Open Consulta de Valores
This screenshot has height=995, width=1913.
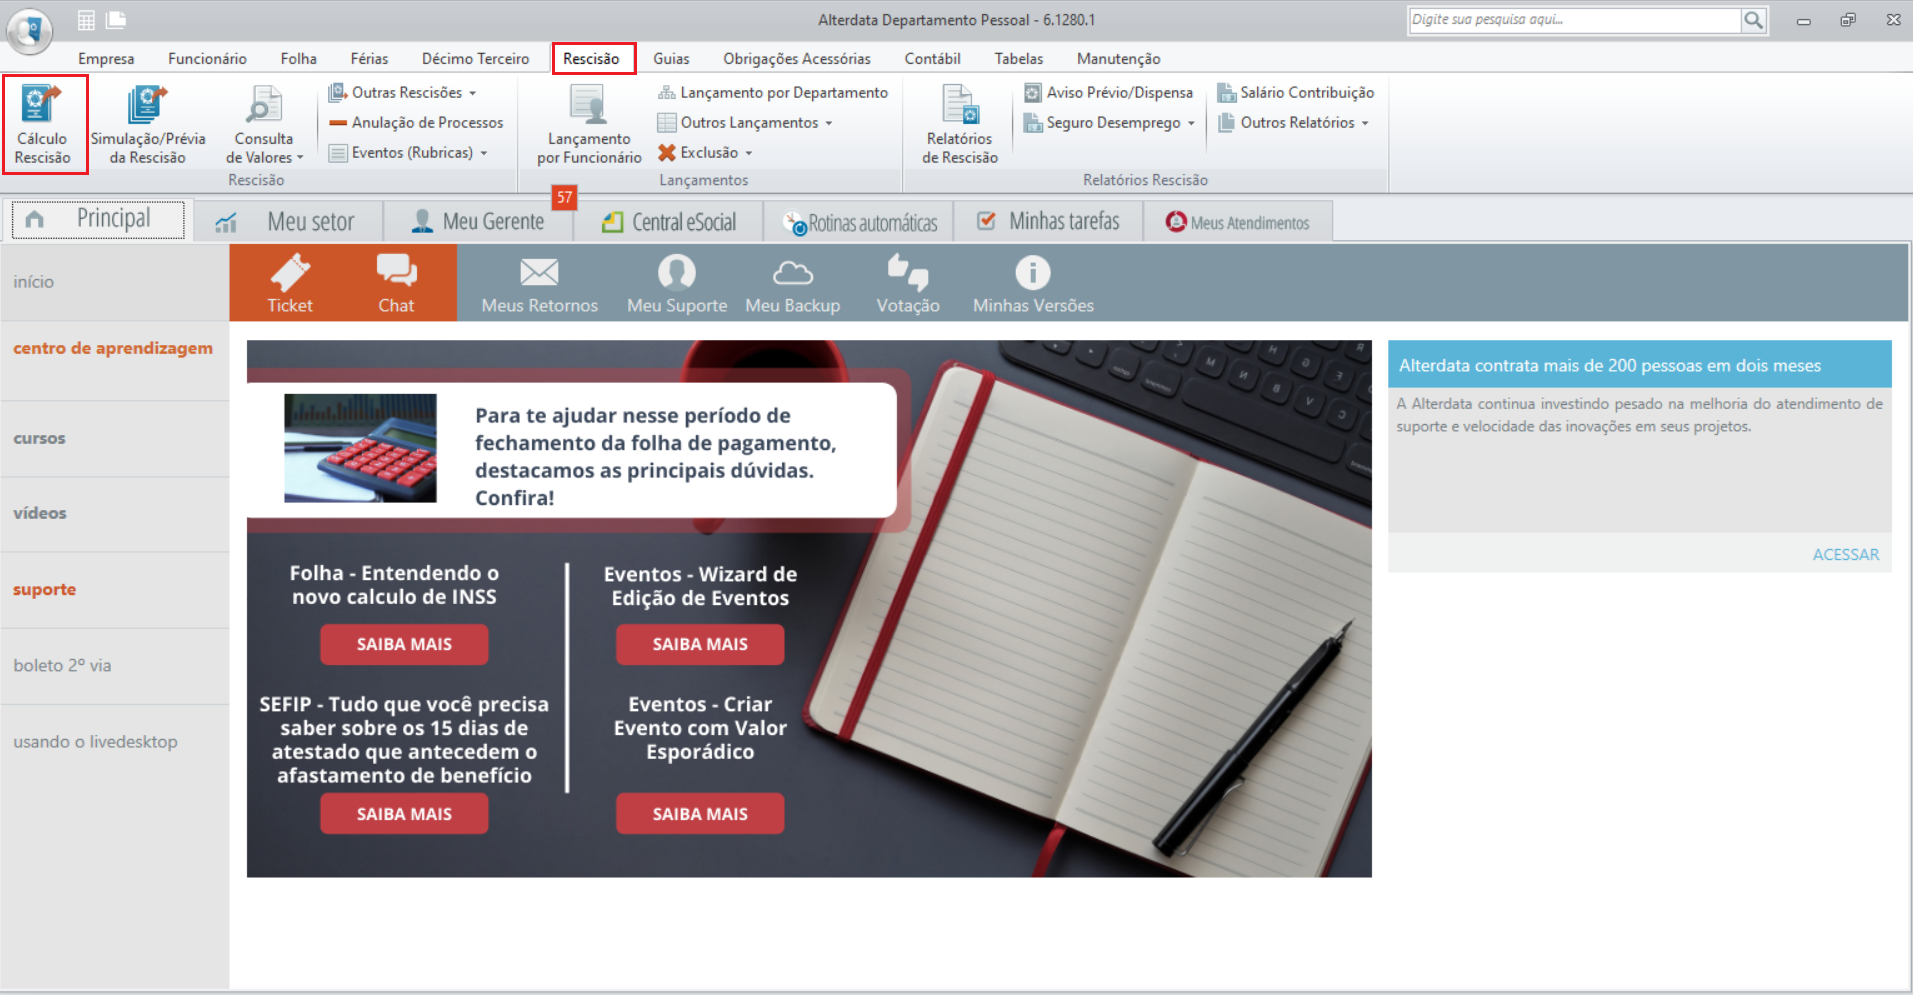[264, 125]
